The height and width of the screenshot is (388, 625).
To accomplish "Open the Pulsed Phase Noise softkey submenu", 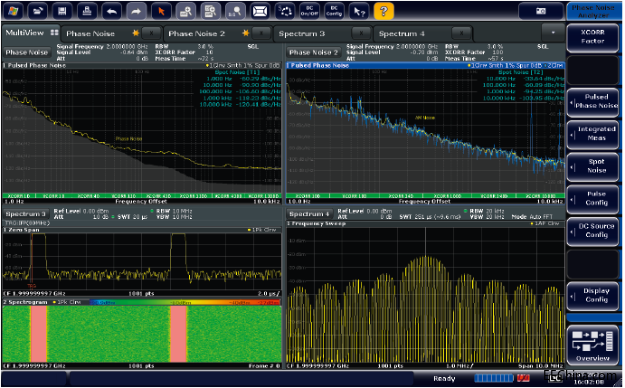I will [593, 101].
